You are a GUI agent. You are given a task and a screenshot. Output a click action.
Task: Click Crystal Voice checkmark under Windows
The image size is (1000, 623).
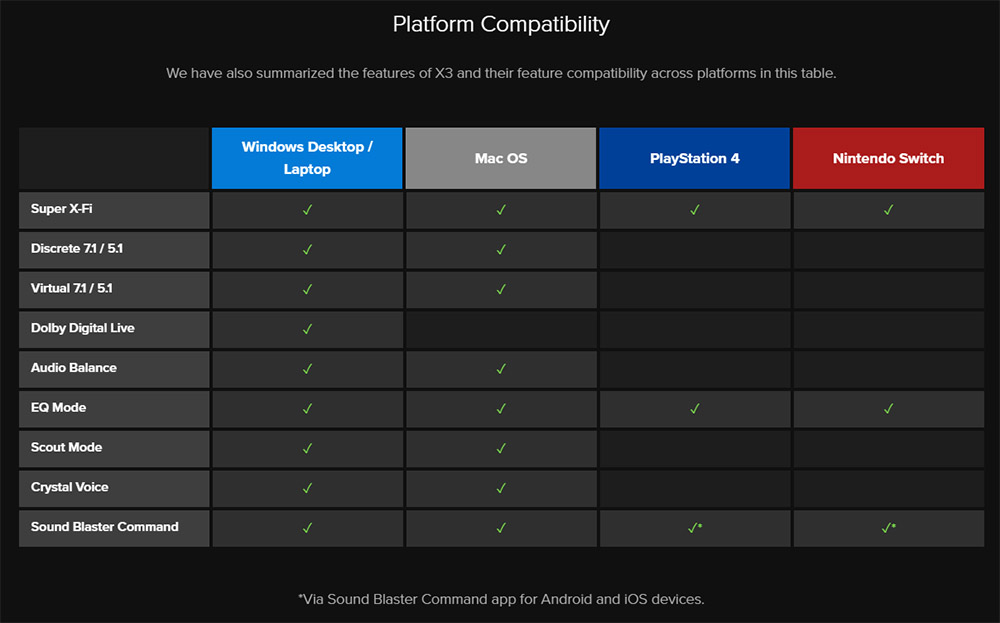click(x=307, y=488)
